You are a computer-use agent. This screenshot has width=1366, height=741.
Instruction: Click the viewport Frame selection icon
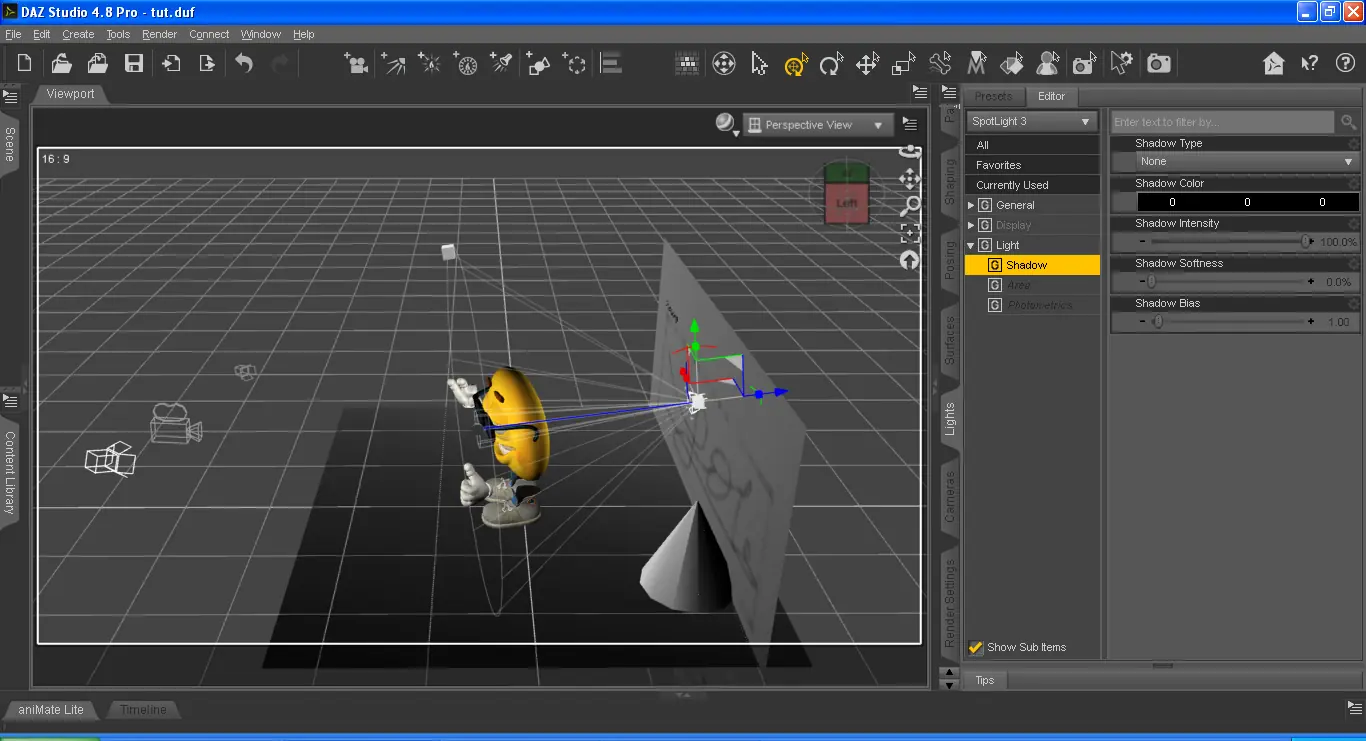click(x=910, y=233)
